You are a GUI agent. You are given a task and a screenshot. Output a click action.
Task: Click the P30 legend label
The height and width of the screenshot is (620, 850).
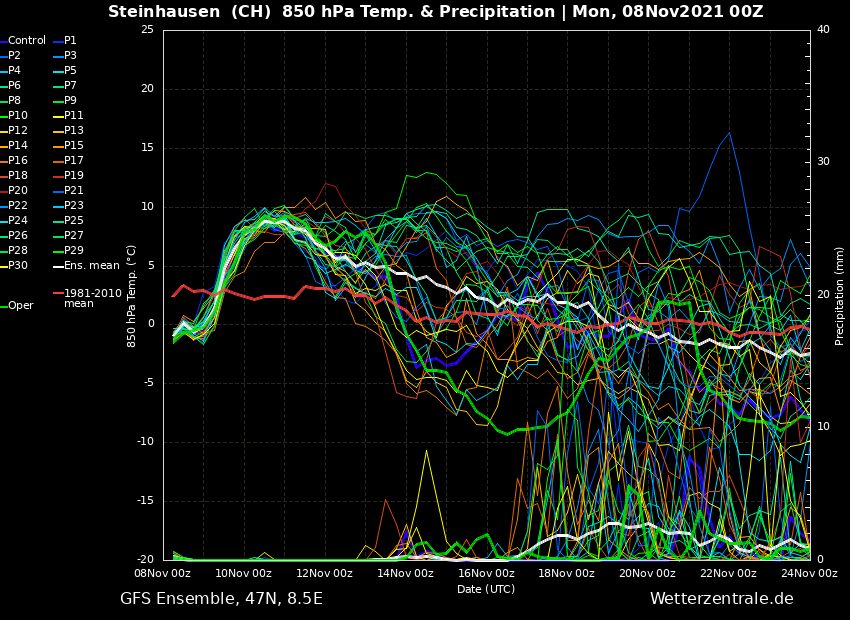tap(18, 266)
